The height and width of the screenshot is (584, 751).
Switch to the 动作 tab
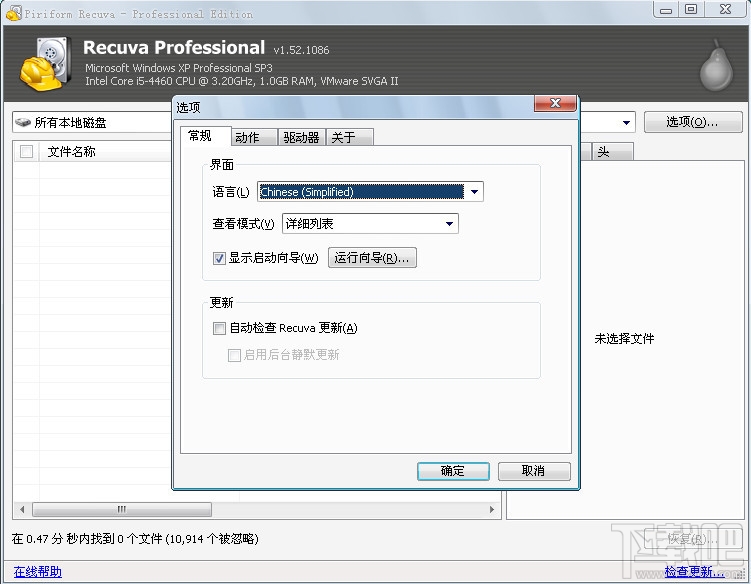[x=254, y=138]
